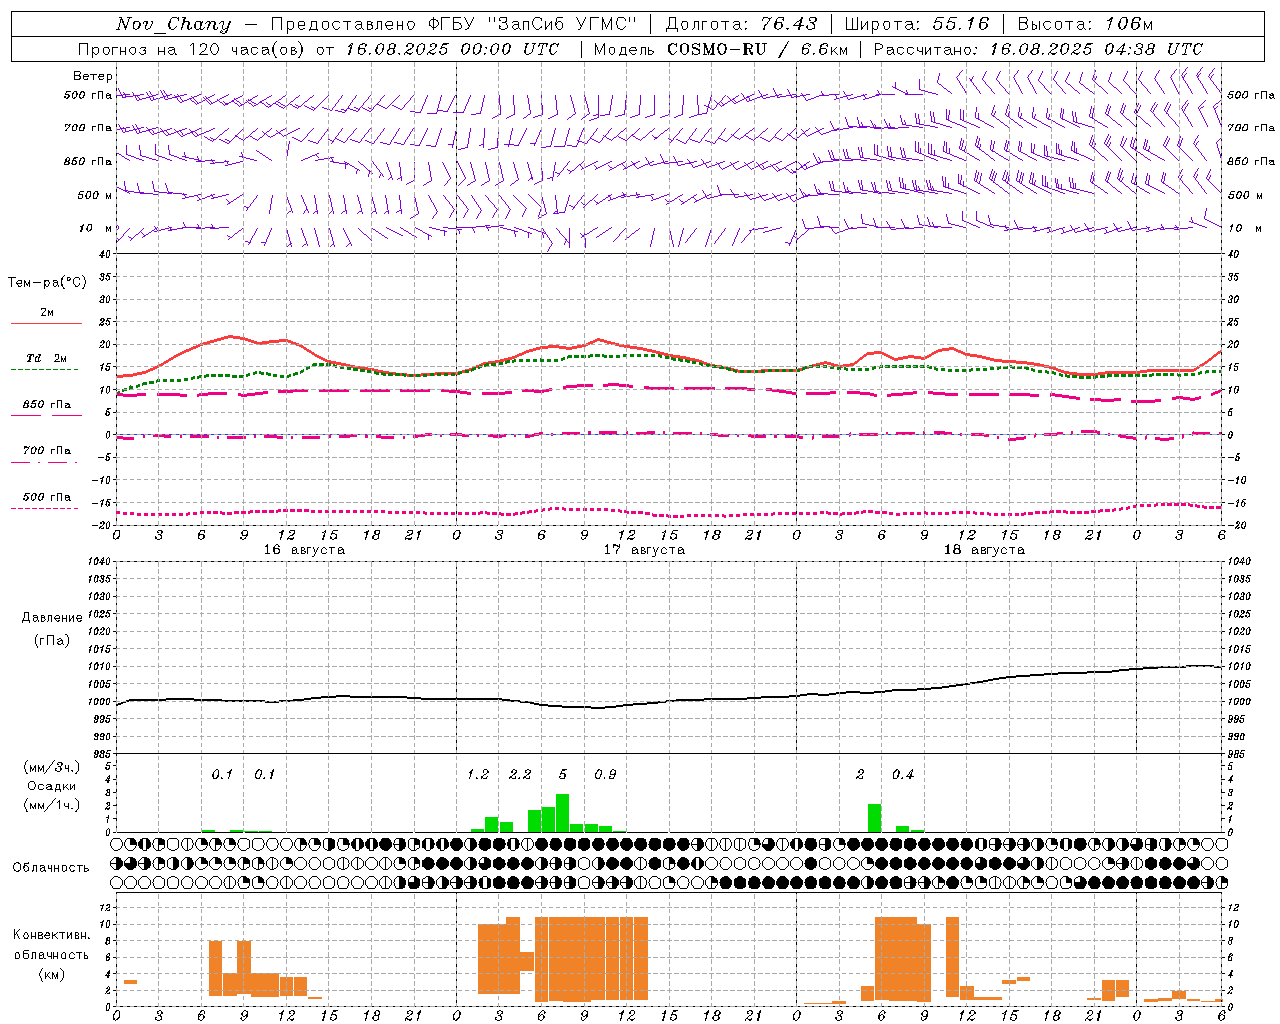Select the 'Широта: 55.16' latitude value

point(917,24)
